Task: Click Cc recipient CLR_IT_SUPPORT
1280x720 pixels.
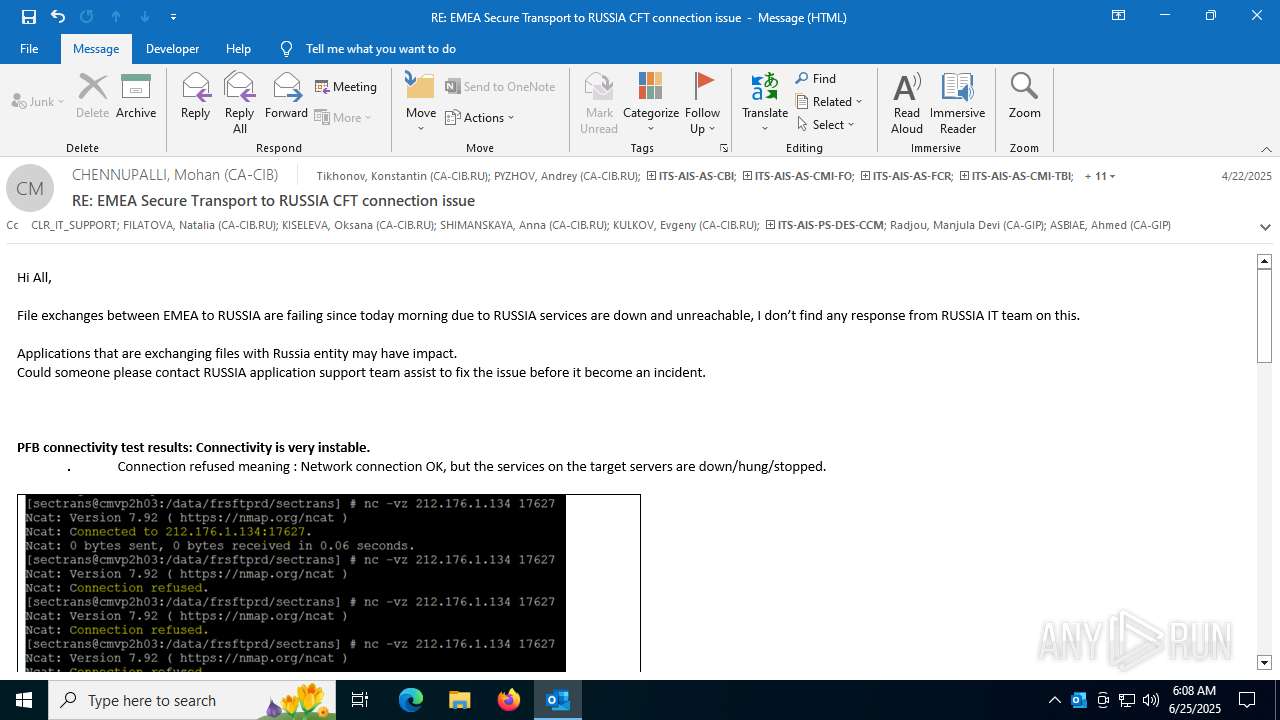Action: point(74,225)
